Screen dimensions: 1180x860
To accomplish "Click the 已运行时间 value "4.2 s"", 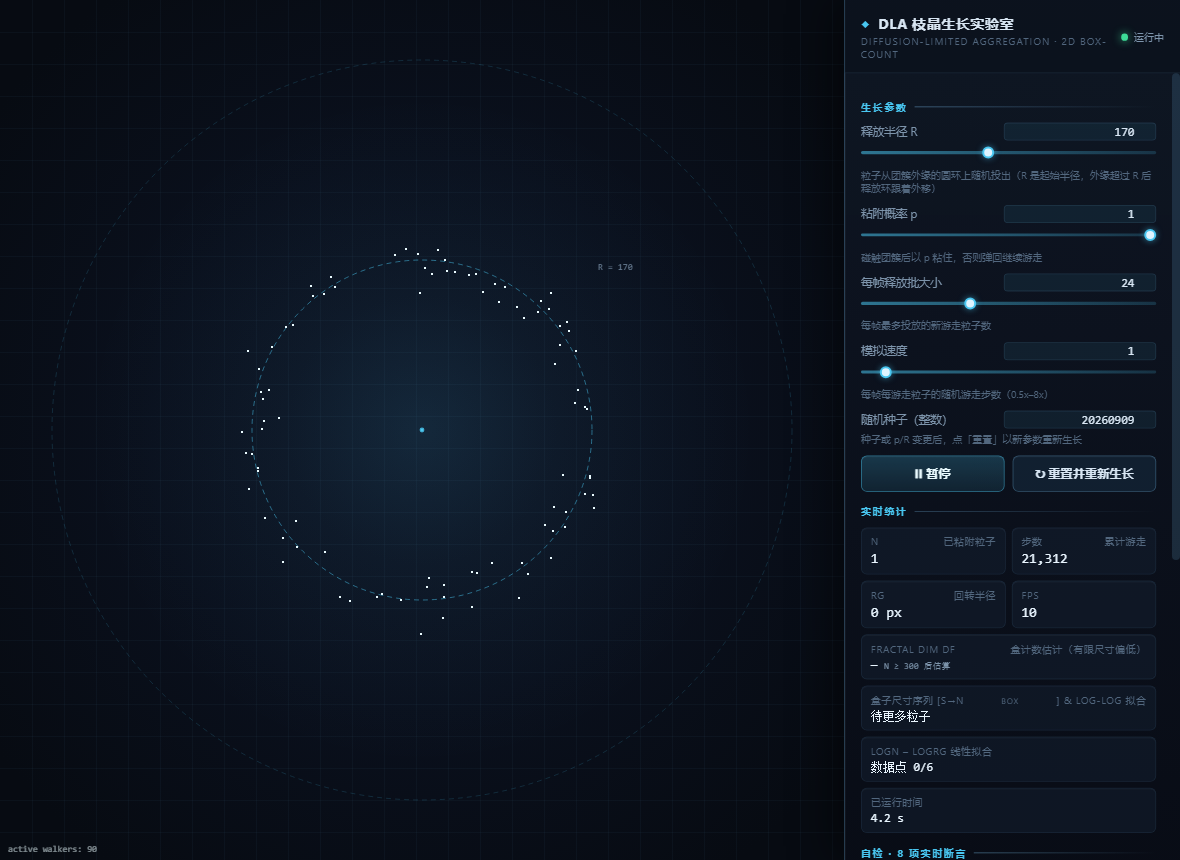I will coord(887,818).
